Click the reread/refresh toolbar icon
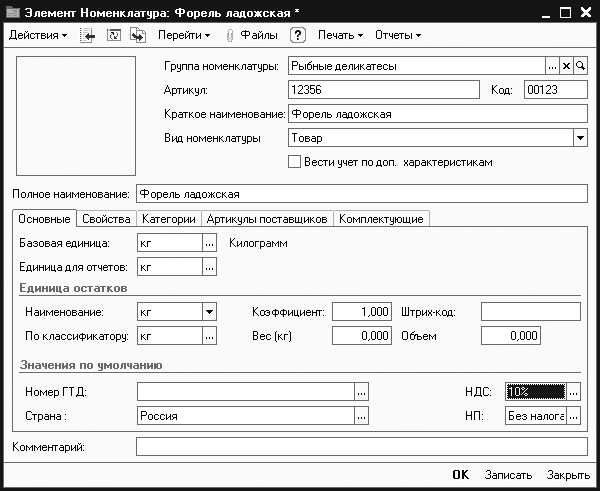This screenshot has height=491, width=600. click(114, 35)
